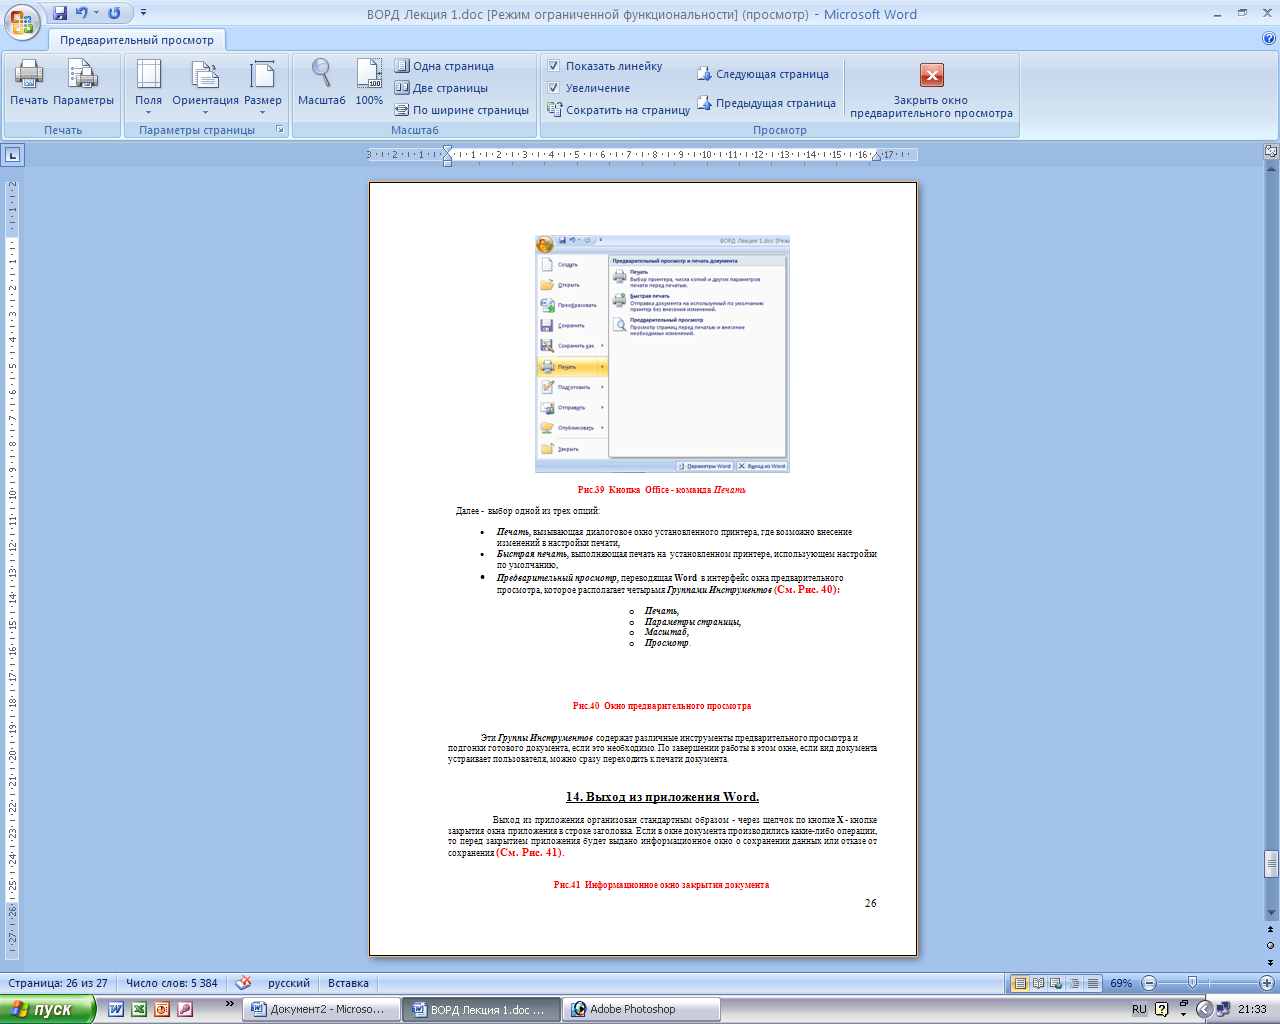1280x1024 pixels.
Task: Expand the Размер page size dropdown
Action: 262,86
